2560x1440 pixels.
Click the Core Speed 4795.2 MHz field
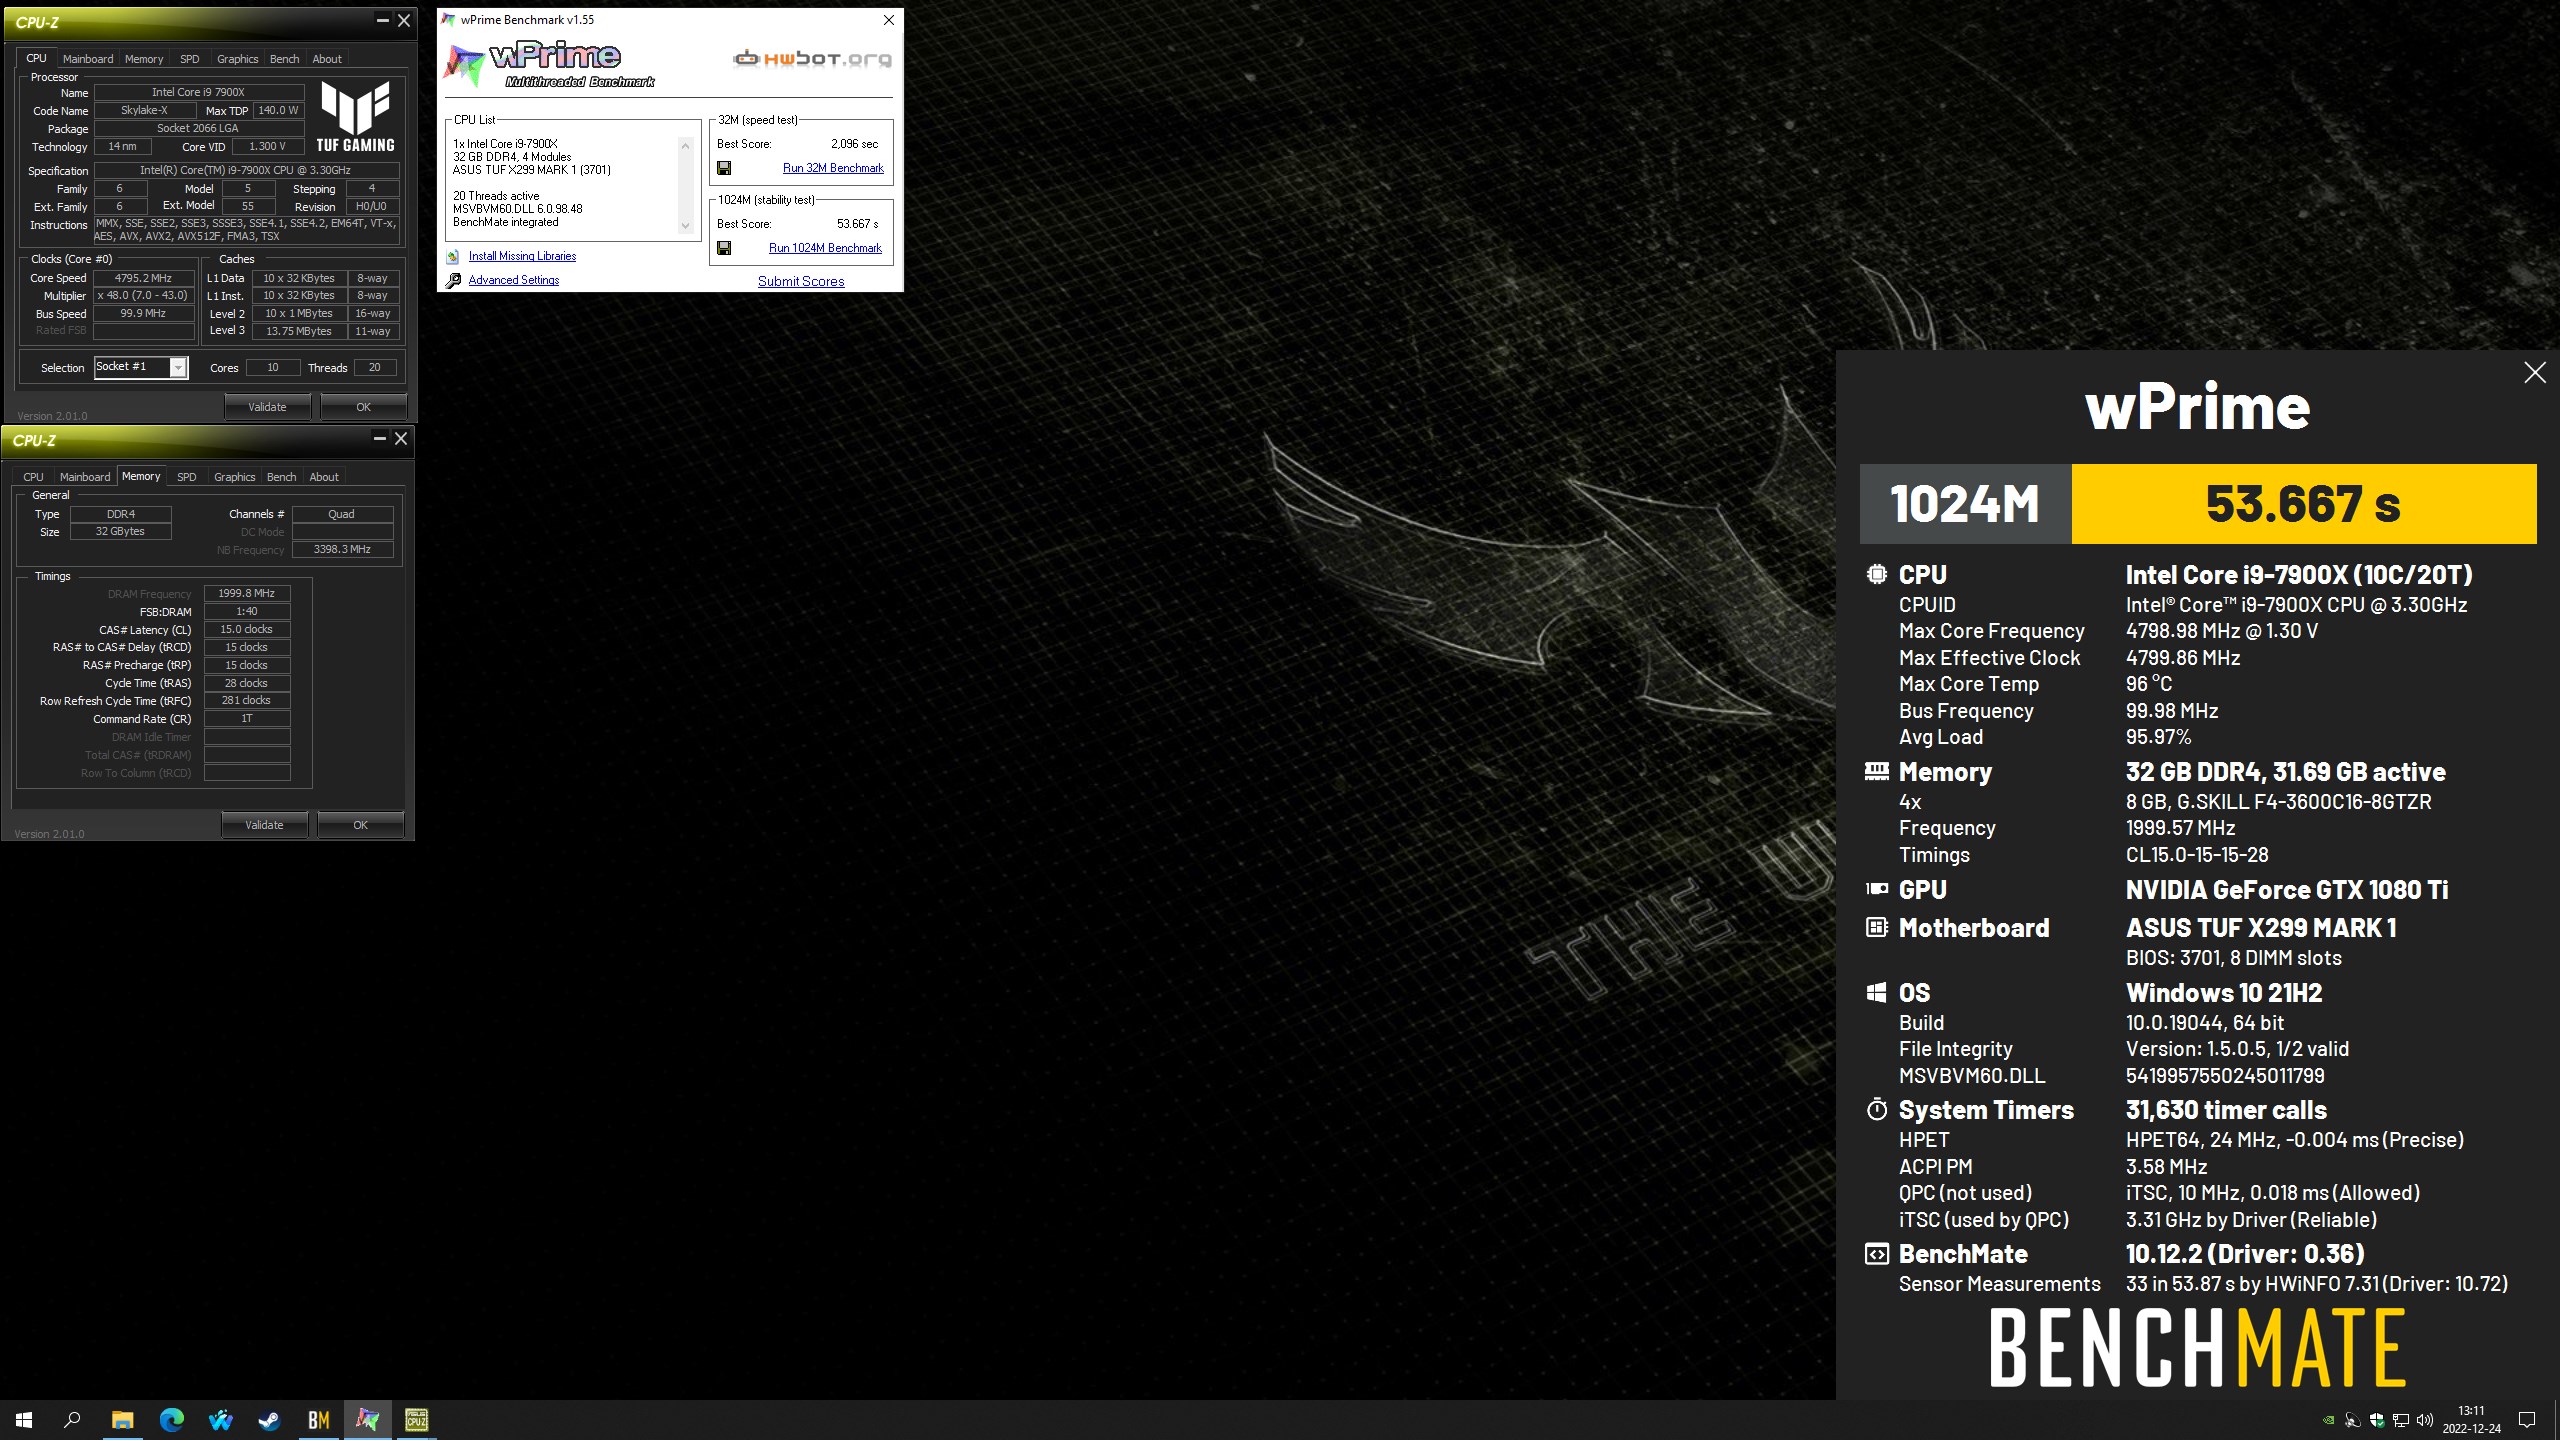(x=144, y=278)
